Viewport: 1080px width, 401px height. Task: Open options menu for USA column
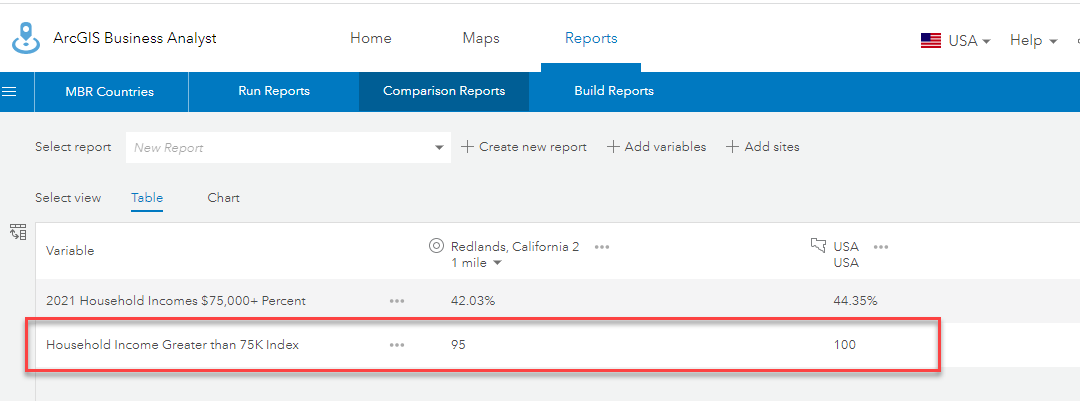pyautogui.click(x=881, y=247)
